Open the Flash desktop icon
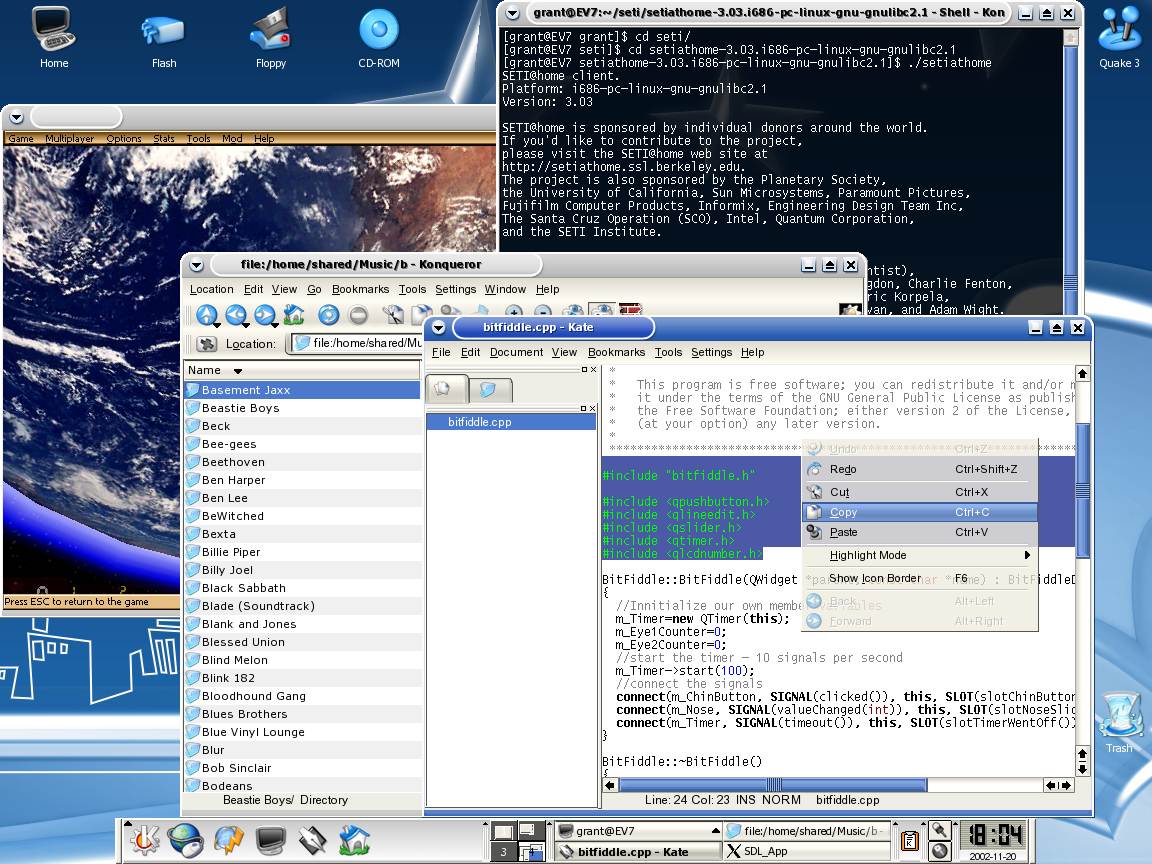 point(164,38)
